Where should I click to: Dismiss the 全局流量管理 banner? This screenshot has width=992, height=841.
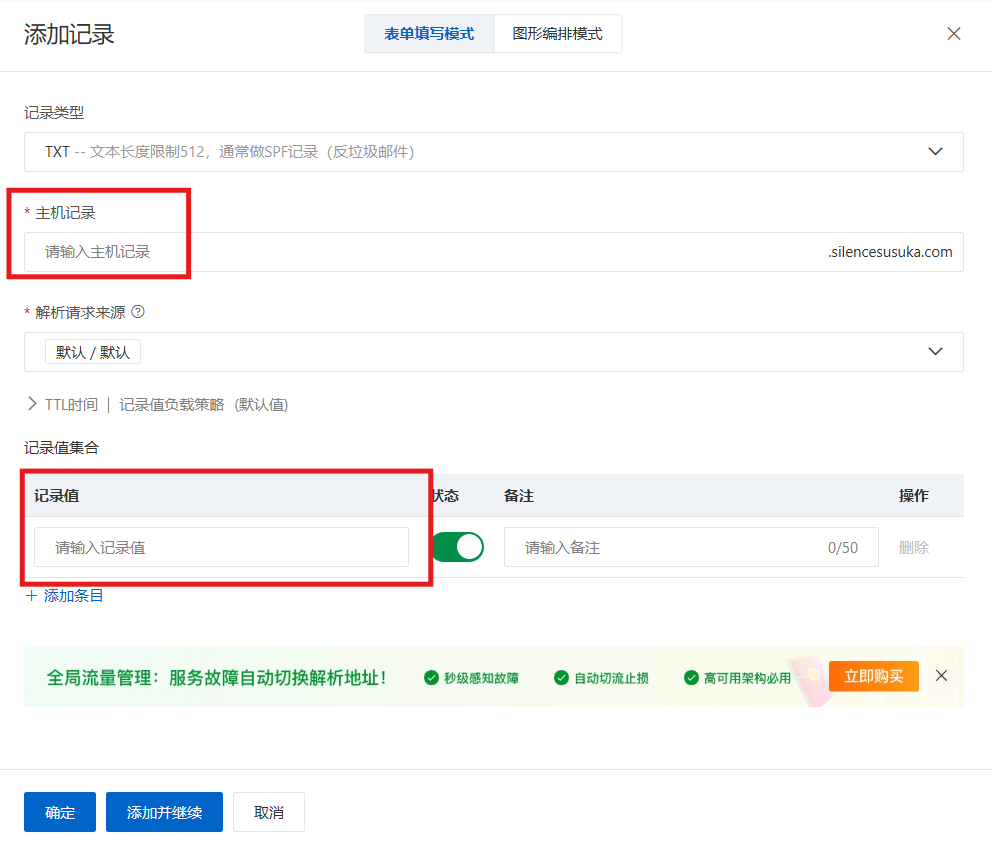(941, 676)
